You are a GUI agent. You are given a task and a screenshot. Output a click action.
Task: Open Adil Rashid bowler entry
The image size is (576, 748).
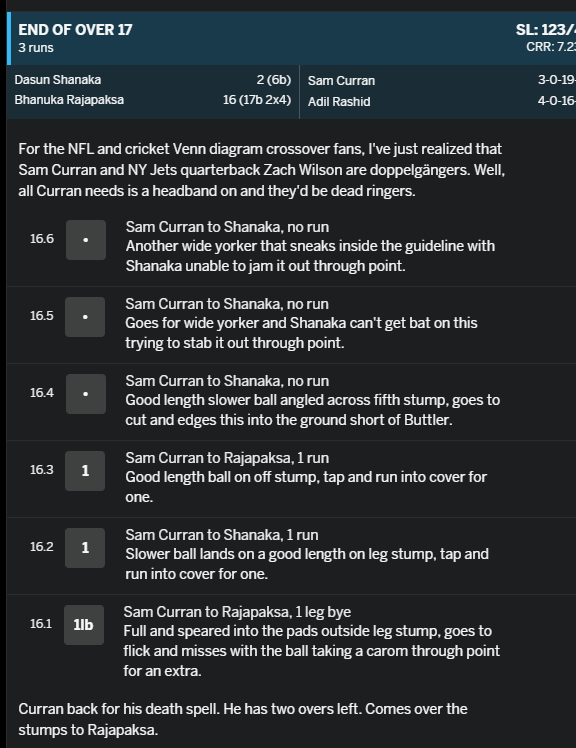[x=339, y=102]
